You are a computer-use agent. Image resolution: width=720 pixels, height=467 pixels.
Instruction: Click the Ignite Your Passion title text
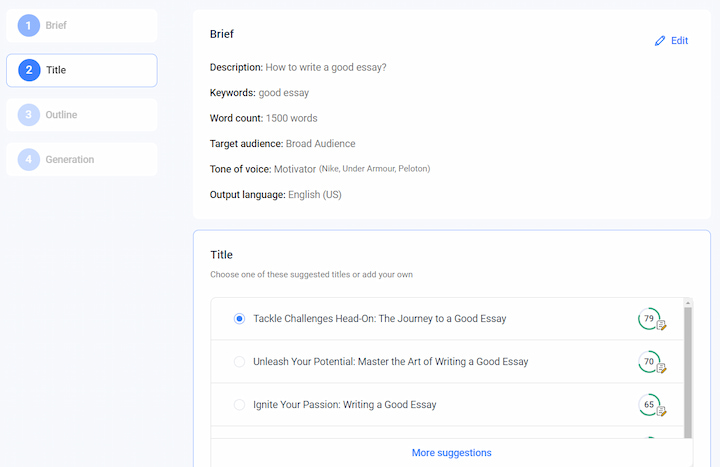click(x=344, y=405)
